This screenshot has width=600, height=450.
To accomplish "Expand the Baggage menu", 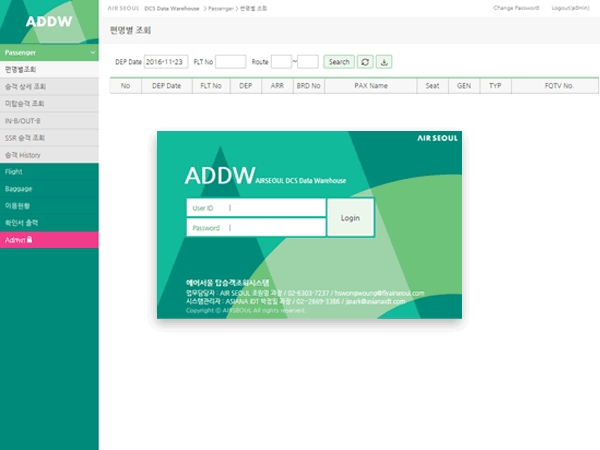I will (49, 189).
